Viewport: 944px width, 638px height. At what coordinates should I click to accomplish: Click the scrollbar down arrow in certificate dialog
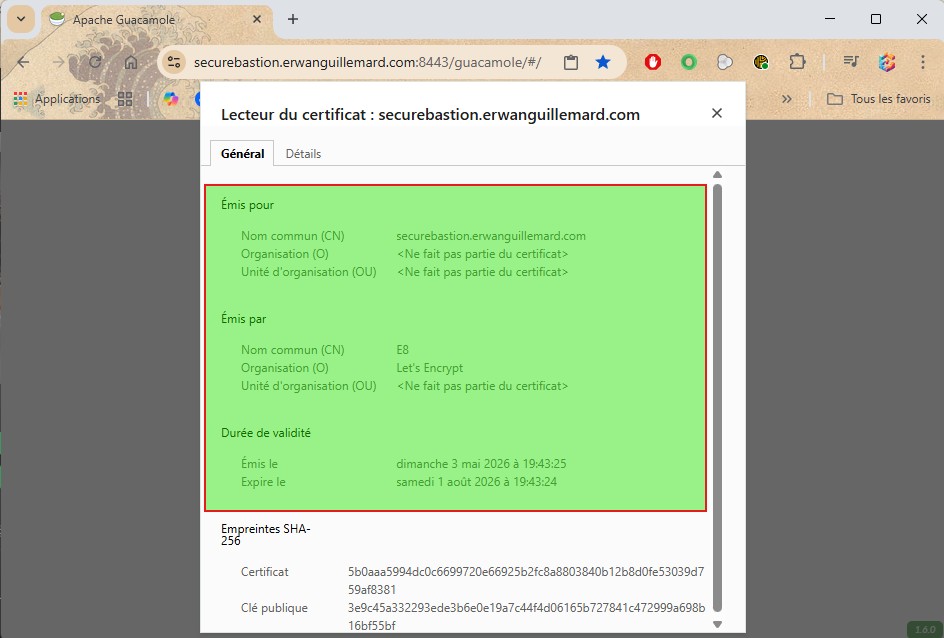[717, 624]
